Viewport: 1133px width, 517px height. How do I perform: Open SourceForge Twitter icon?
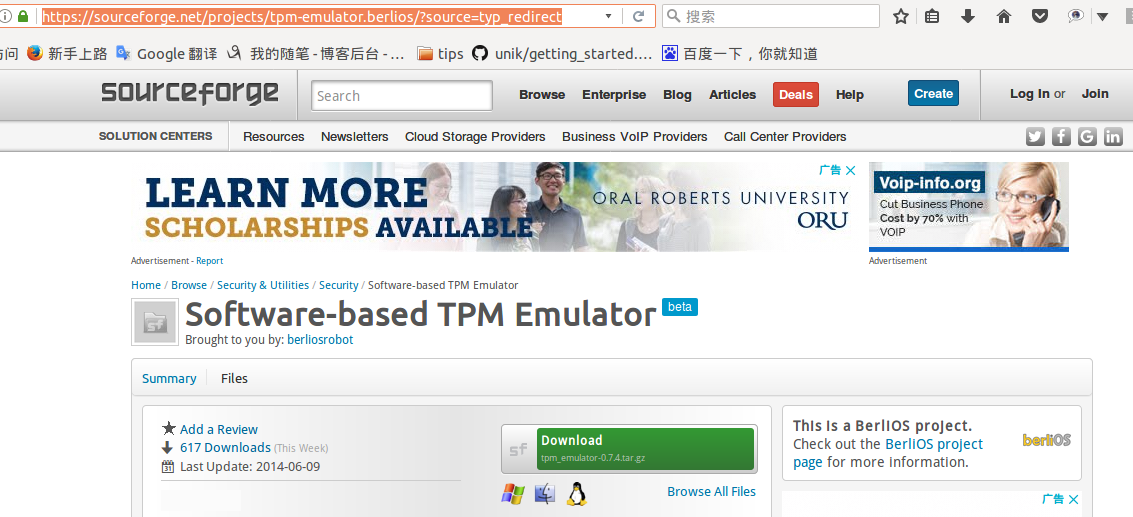point(1035,136)
